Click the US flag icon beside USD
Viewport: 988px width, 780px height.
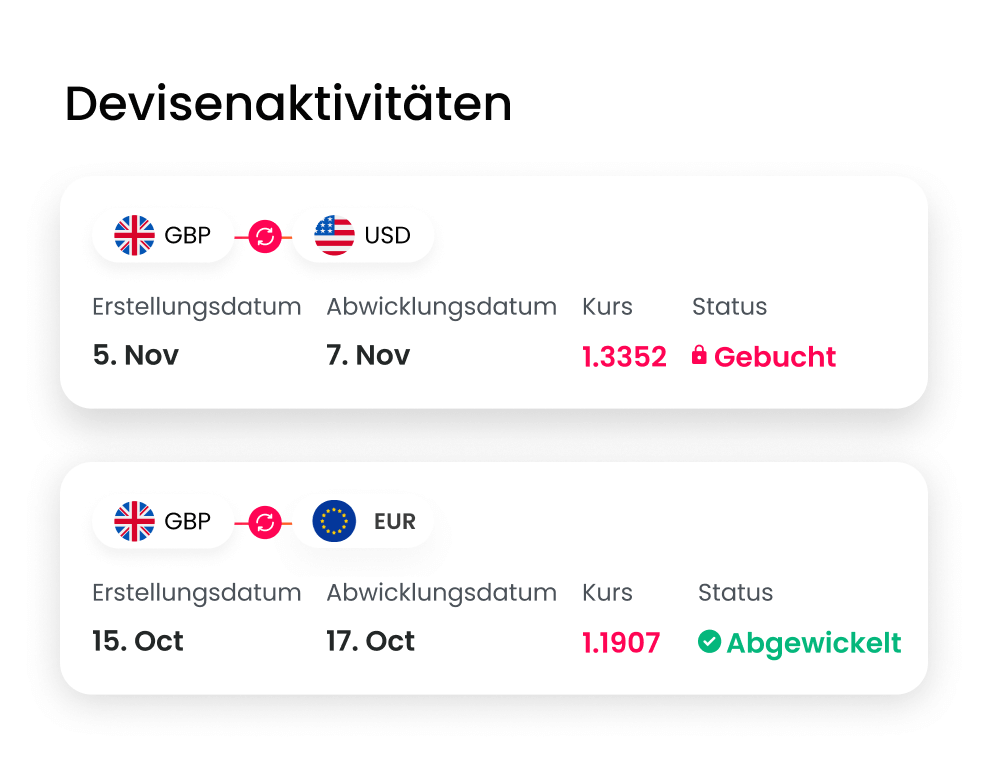(334, 236)
